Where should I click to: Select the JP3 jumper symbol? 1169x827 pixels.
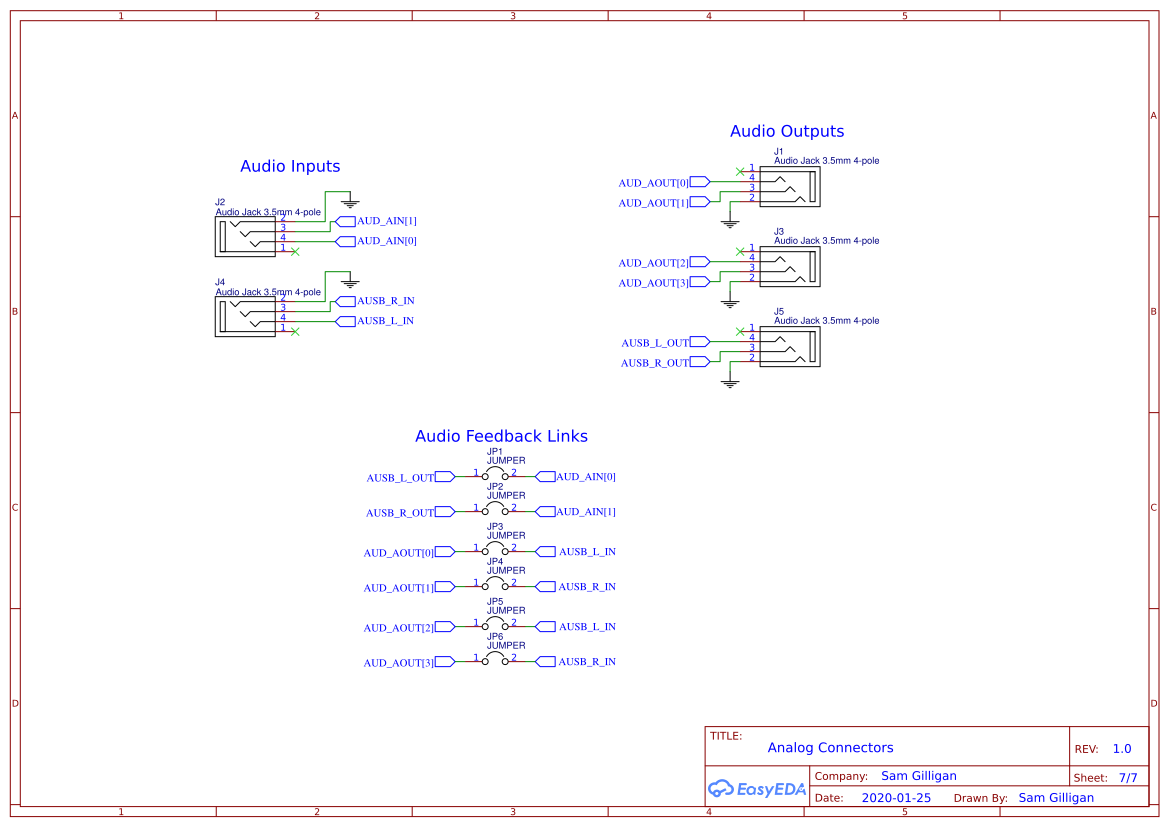493,546
